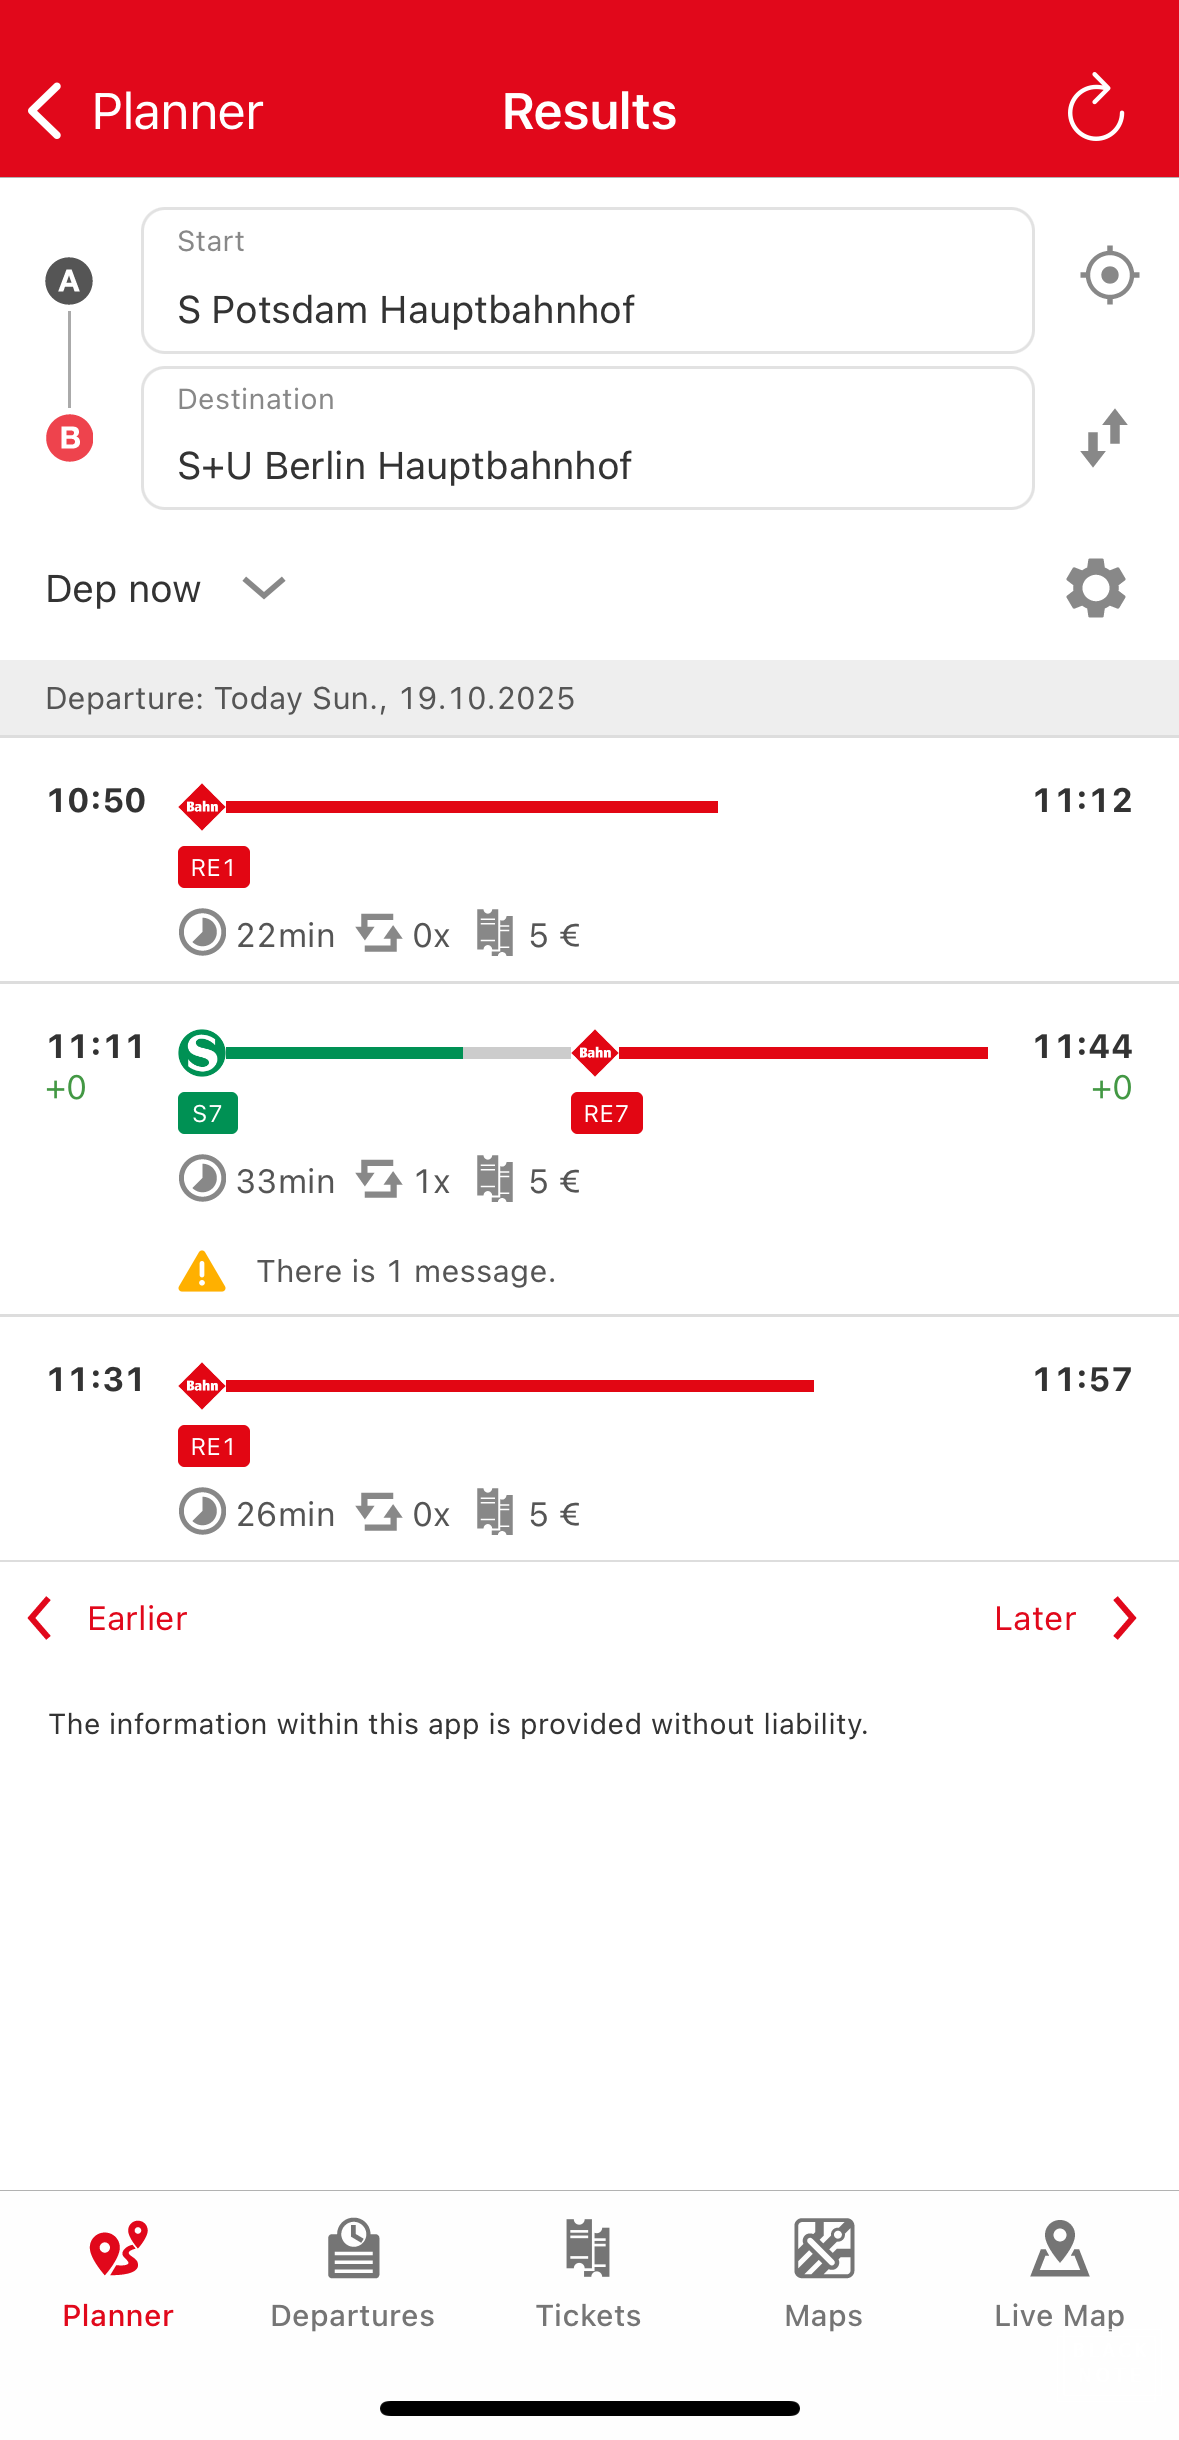
Task: Tap the green S7 line badge
Action: coord(208,1113)
